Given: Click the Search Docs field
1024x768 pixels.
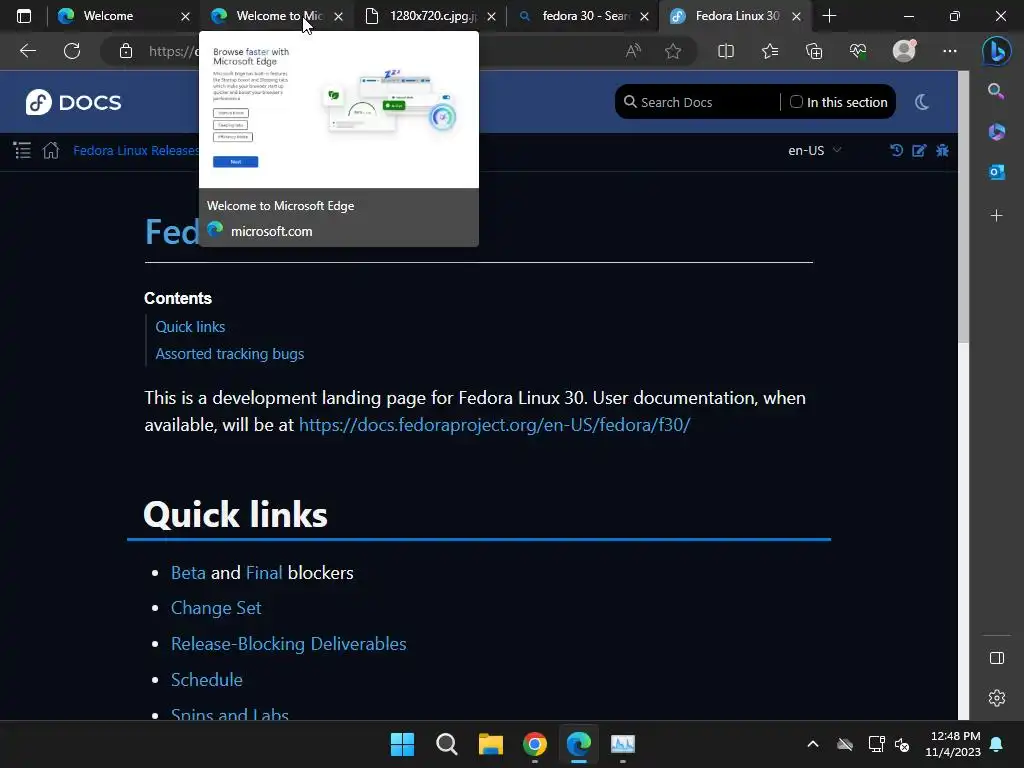Looking at the screenshot, I should tap(699, 103).
